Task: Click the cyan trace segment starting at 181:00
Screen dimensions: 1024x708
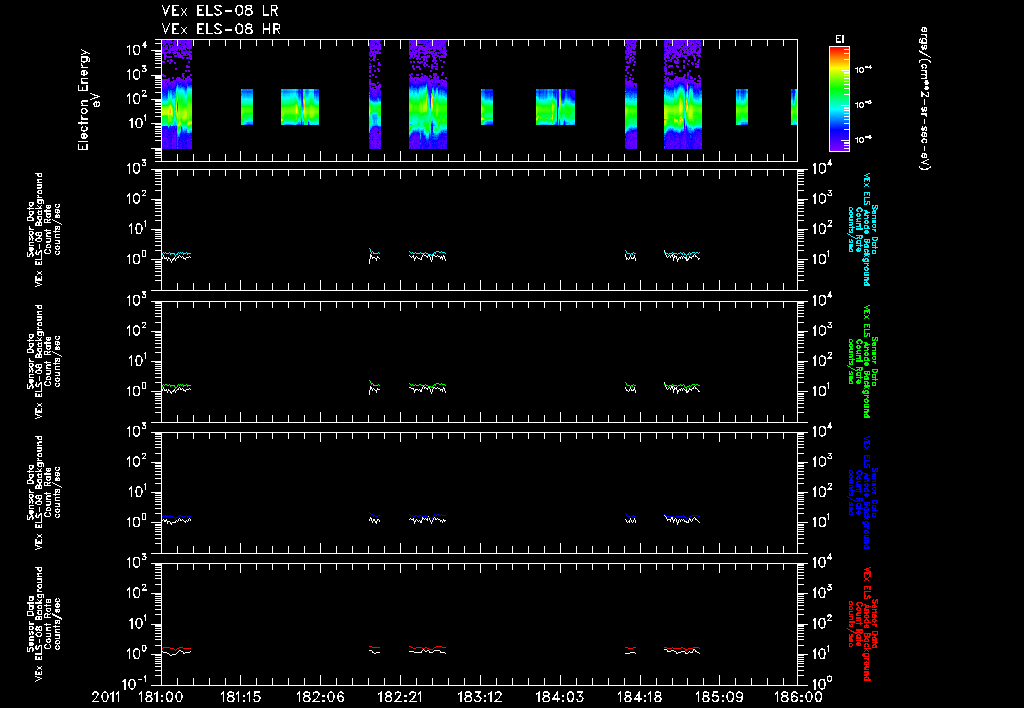Action: tap(176, 253)
